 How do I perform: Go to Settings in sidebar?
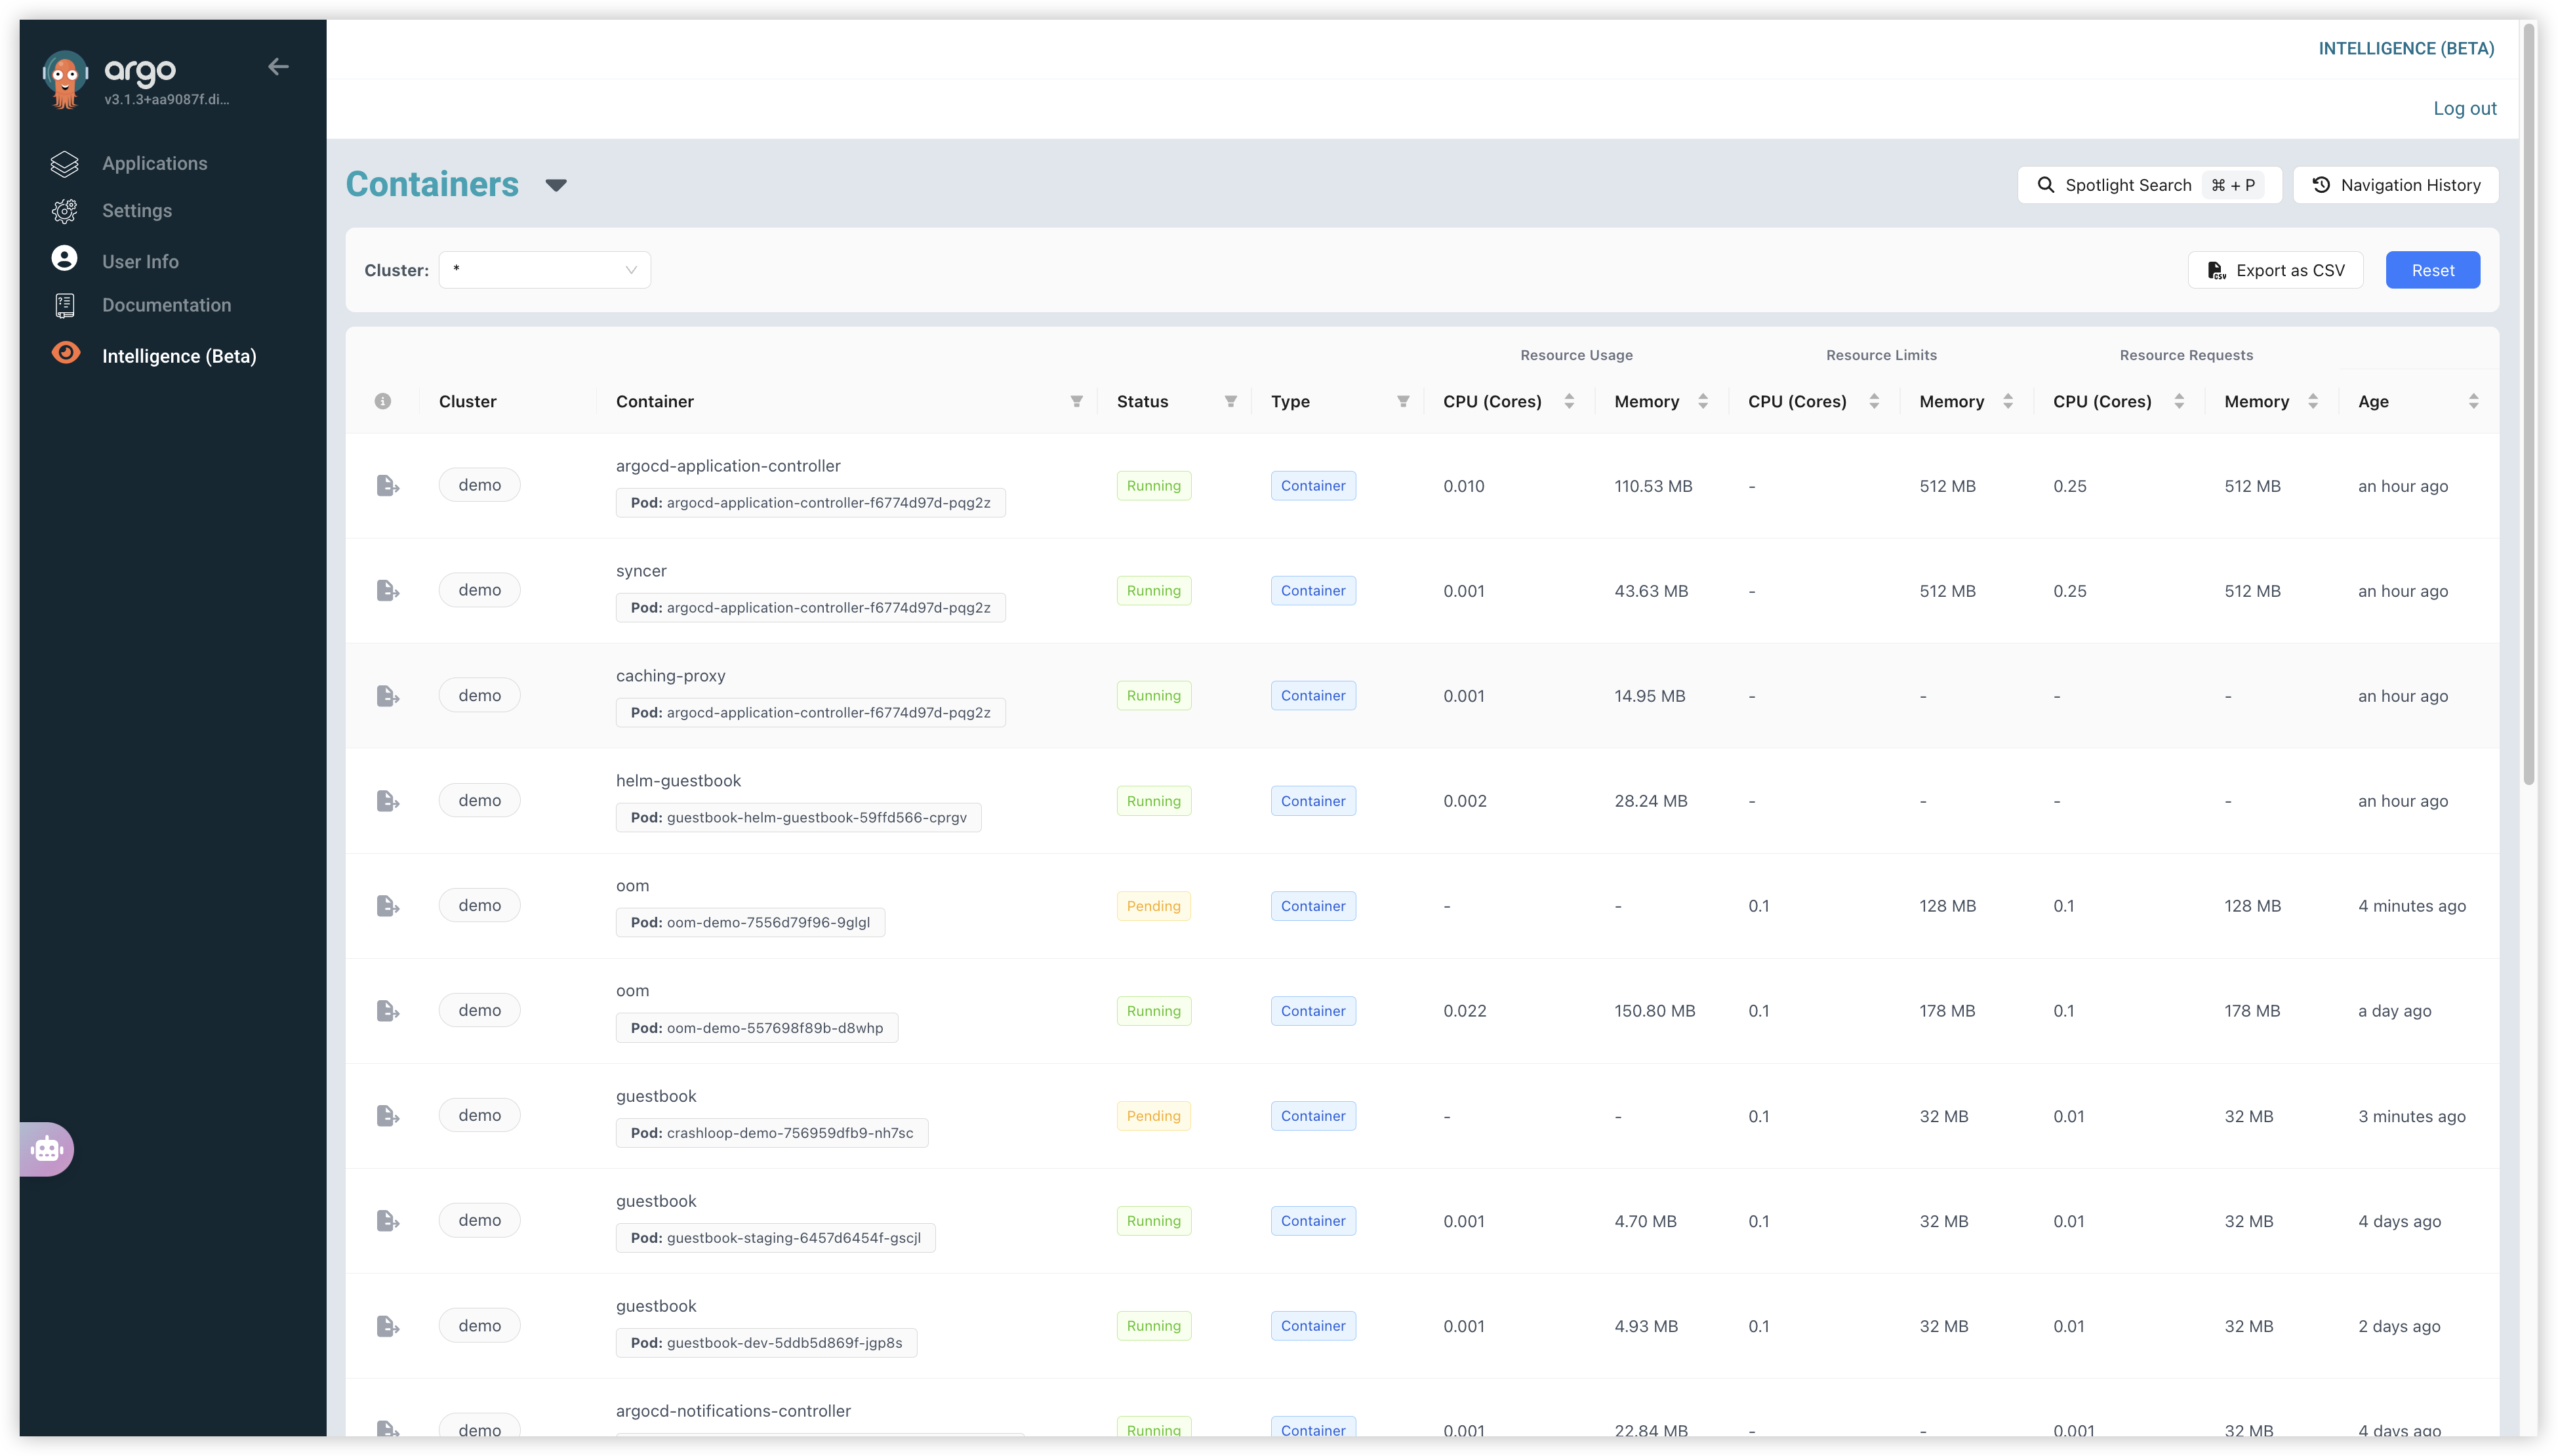pyautogui.click(x=136, y=211)
